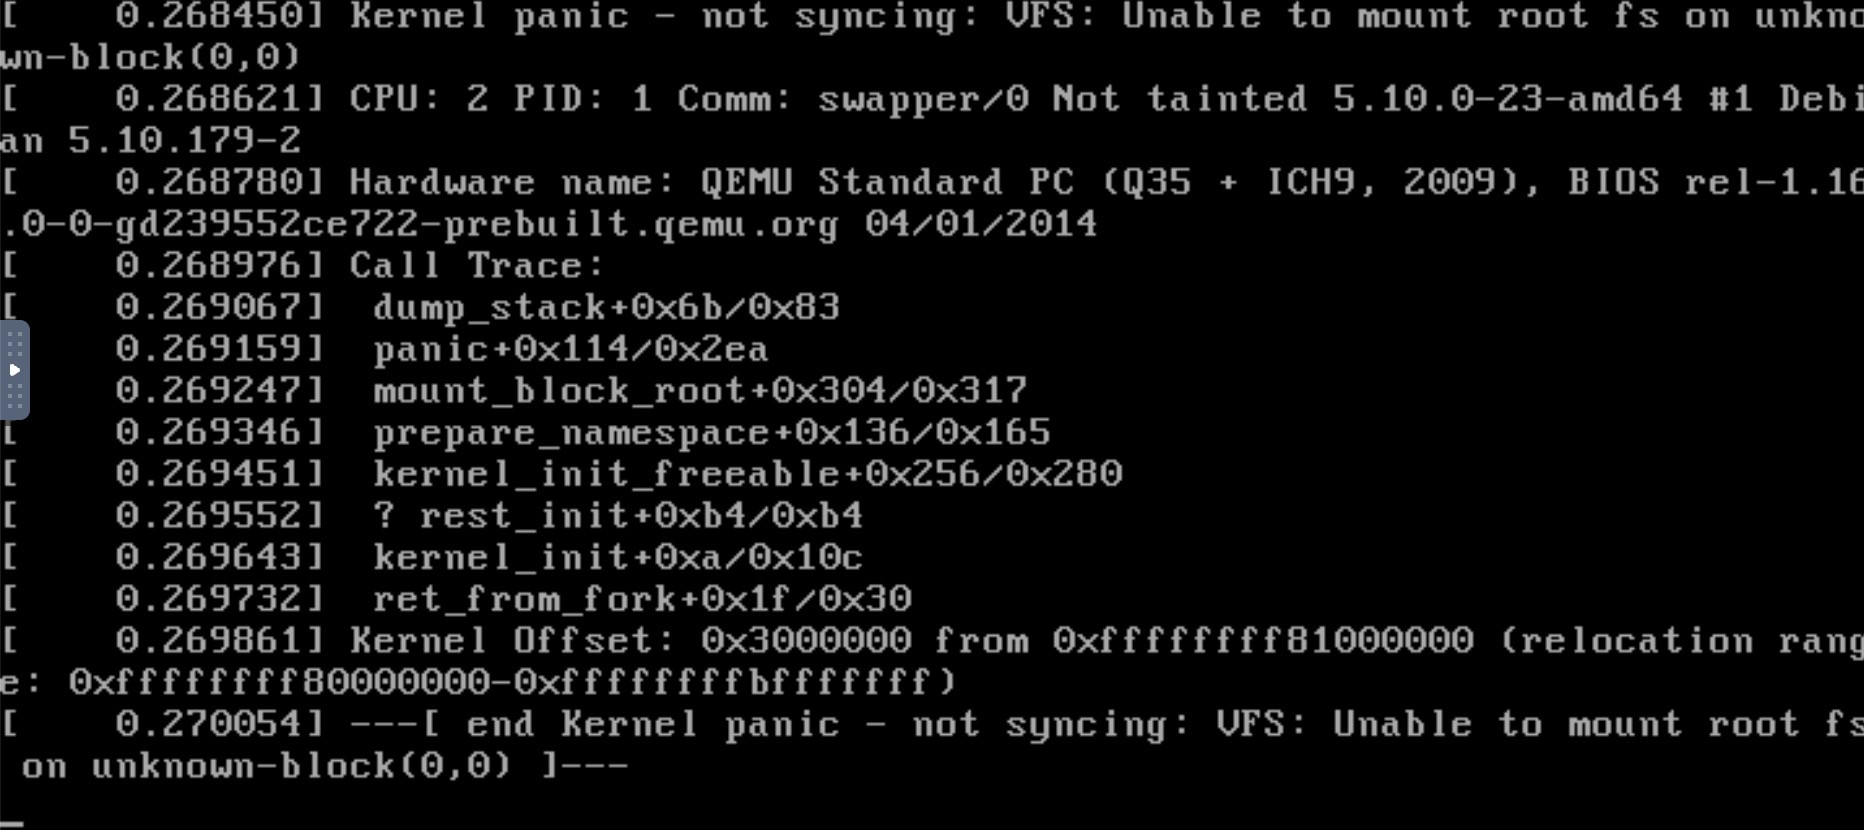Viewport: 1864px width, 830px height.
Task: Click the panic+0x114/0x2ea trace entry
Action: (570, 349)
